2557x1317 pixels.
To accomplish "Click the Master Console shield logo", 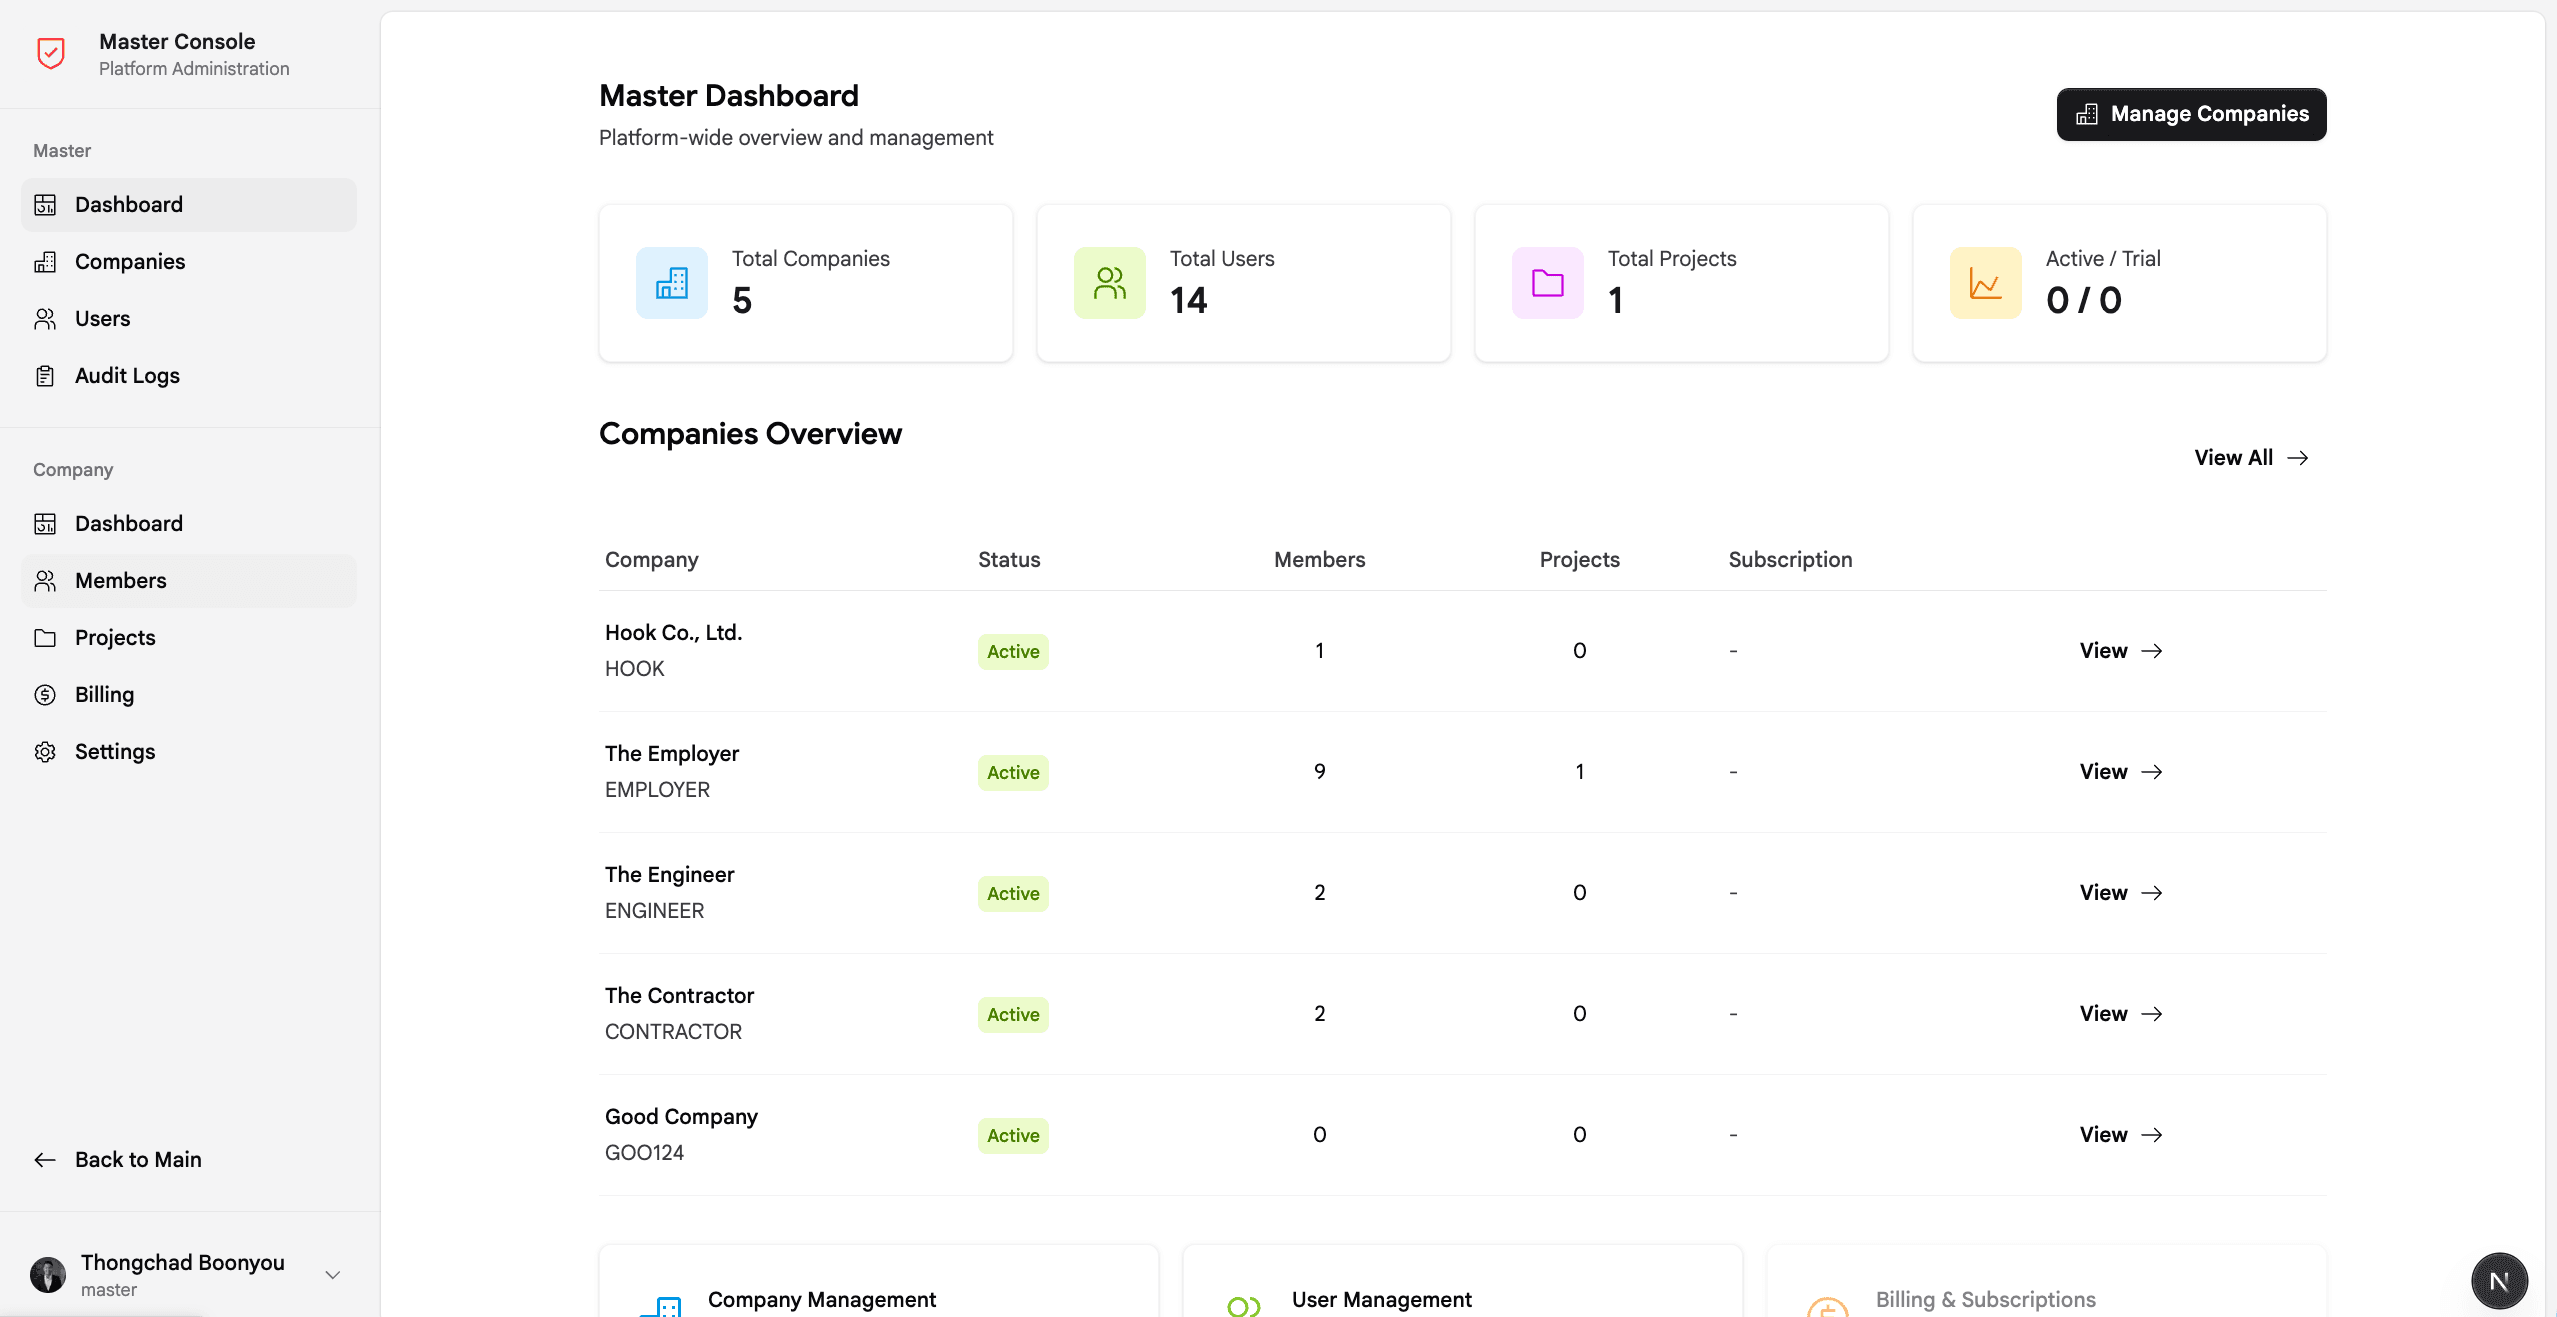I will pyautogui.click(x=51, y=53).
